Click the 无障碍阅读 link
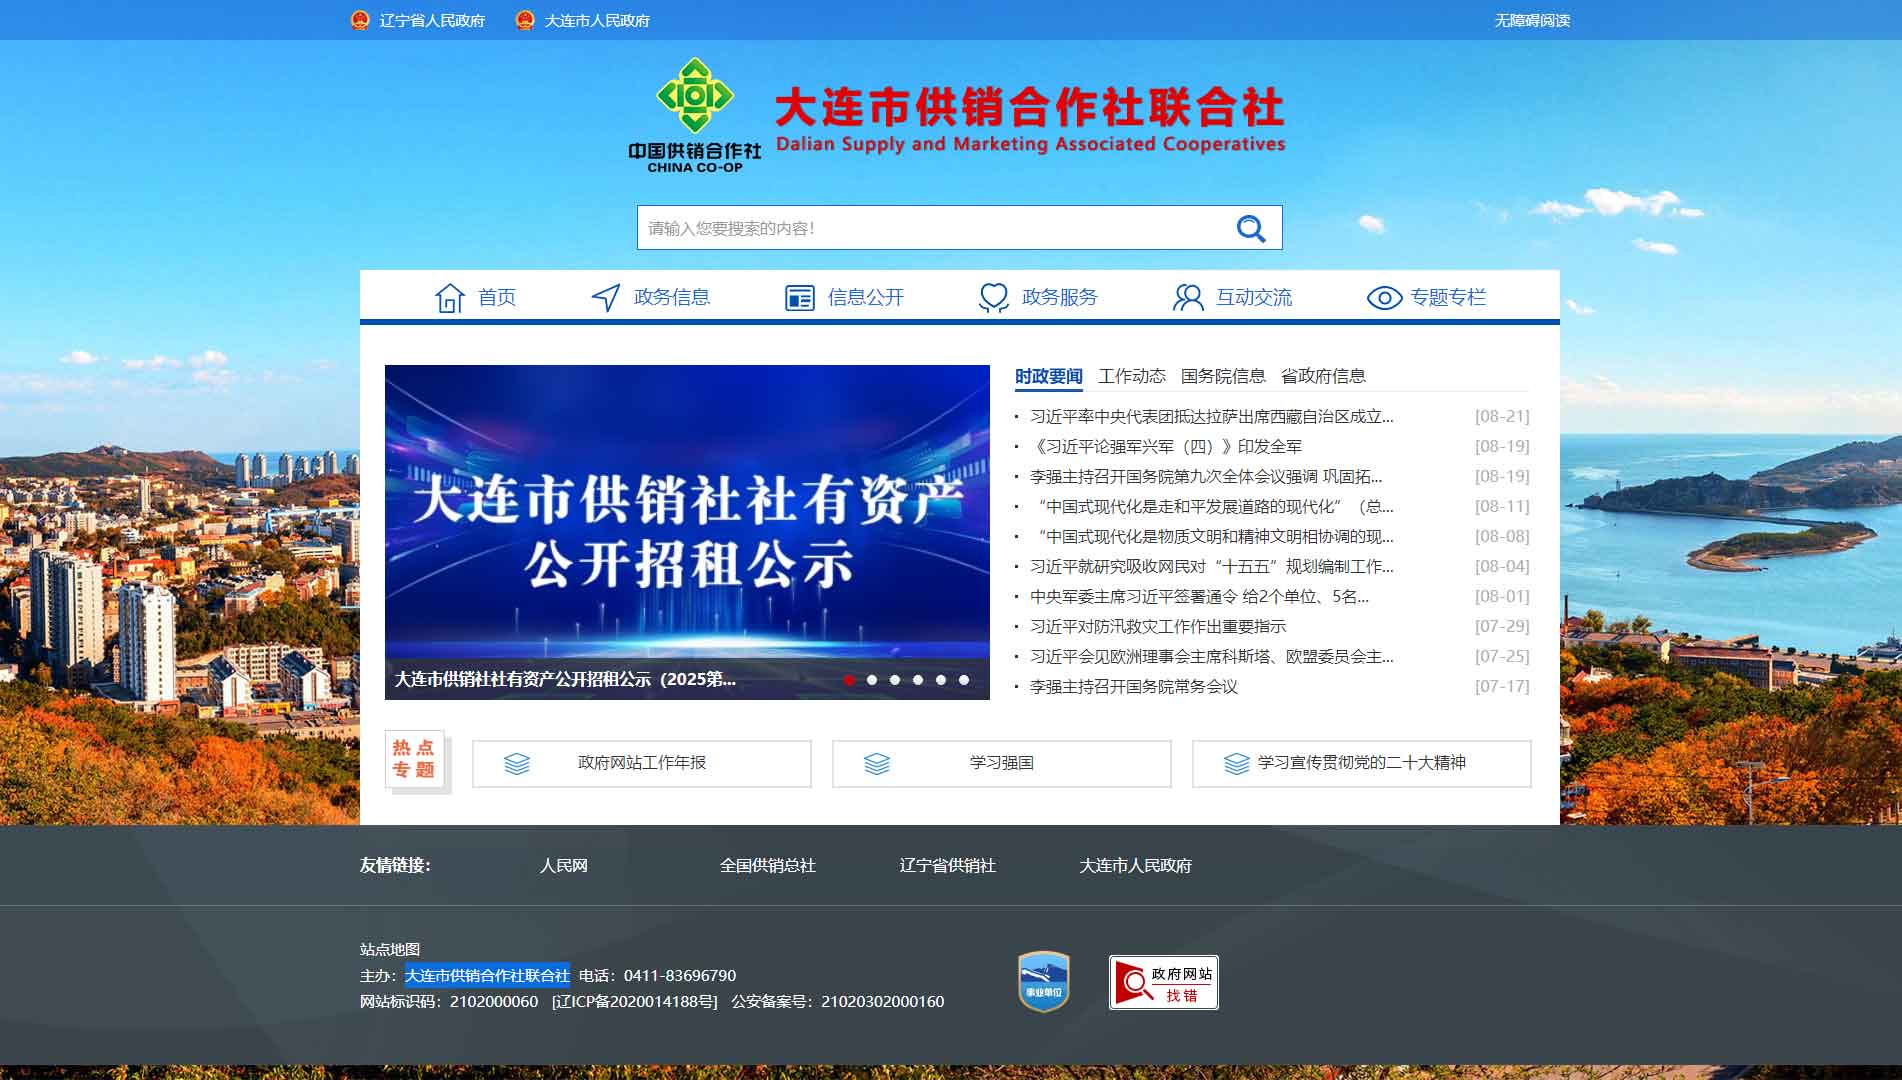The height and width of the screenshot is (1080, 1902). tap(1532, 20)
